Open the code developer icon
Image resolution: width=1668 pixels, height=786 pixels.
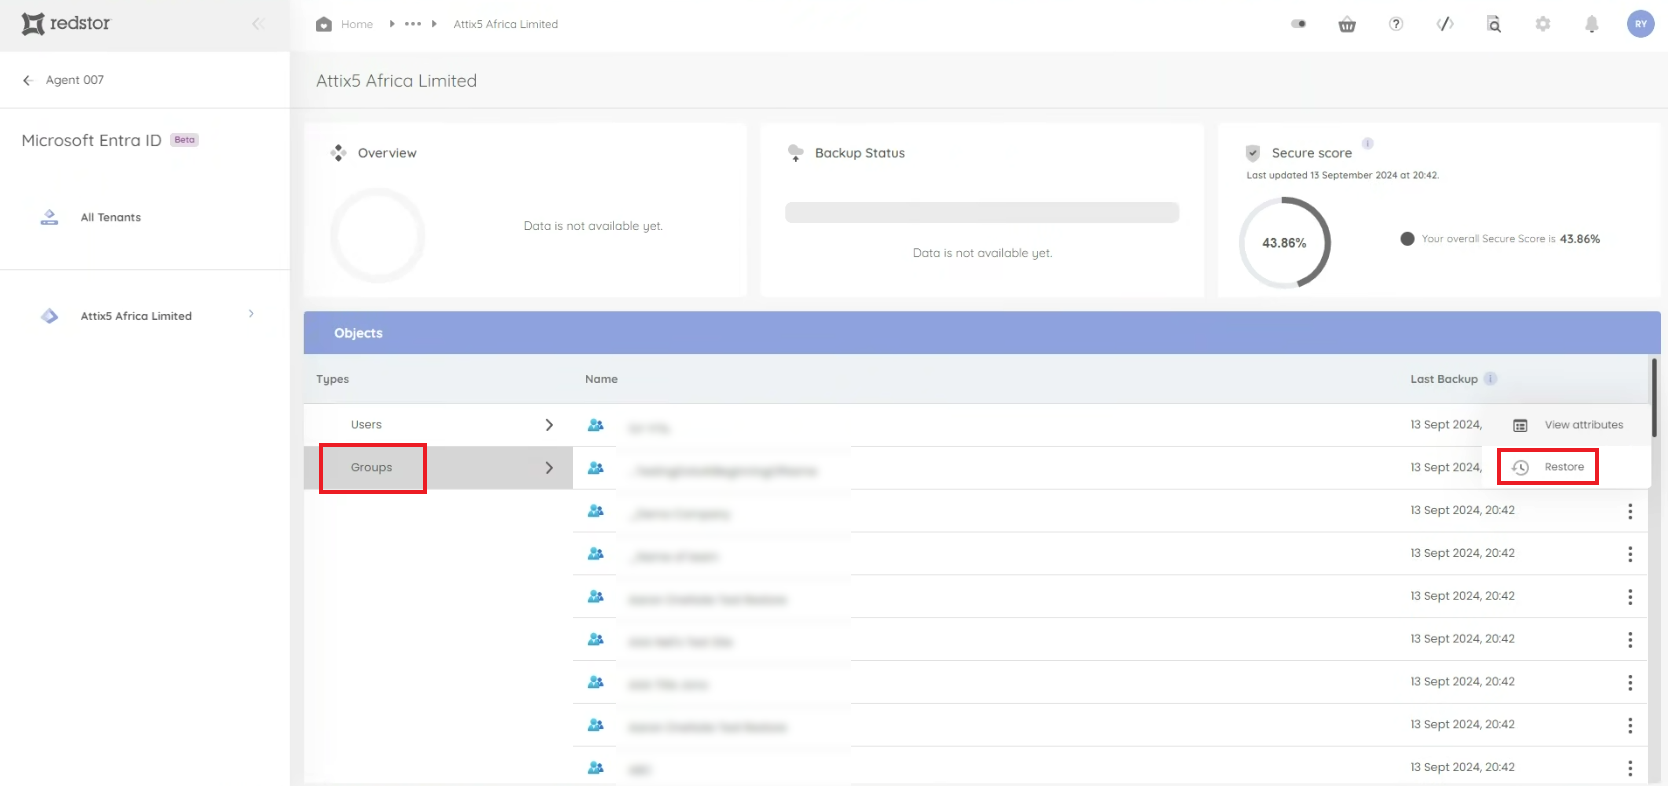pyautogui.click(x=1445, y=24)
